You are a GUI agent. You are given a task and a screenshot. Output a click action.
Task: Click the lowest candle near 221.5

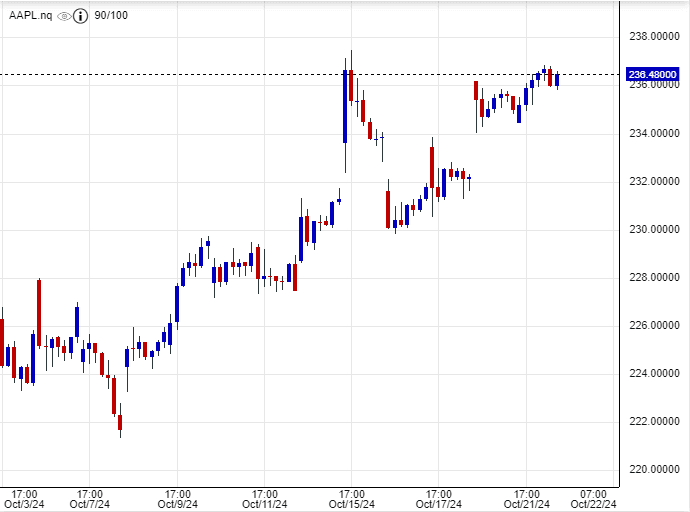point(120,422)
